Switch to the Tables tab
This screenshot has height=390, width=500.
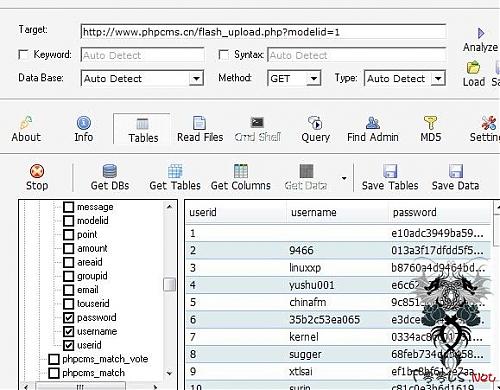pos(143,130)
